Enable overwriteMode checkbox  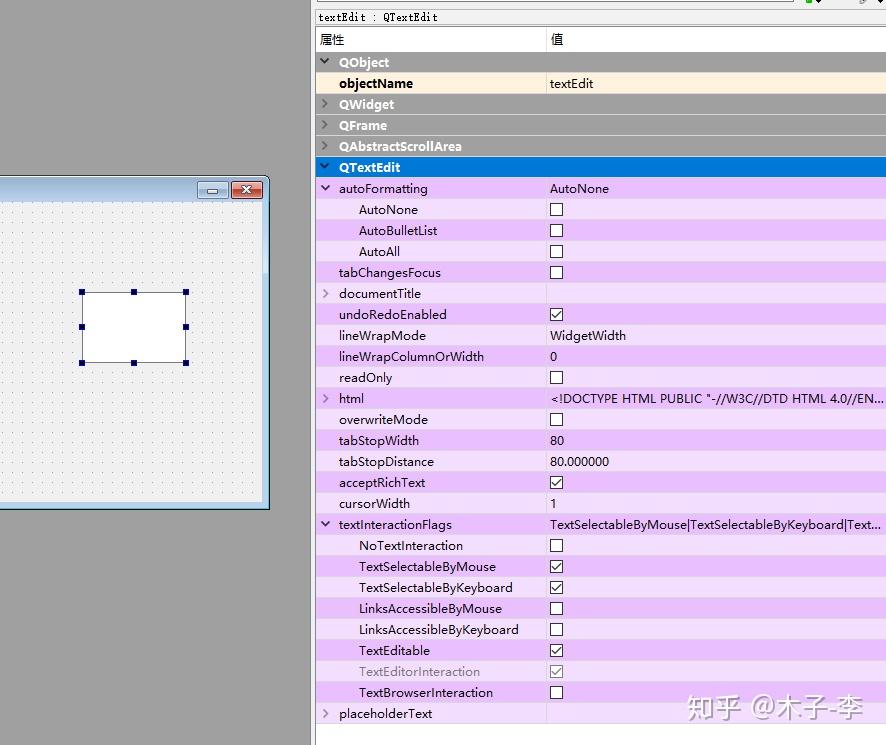[557, 419]
